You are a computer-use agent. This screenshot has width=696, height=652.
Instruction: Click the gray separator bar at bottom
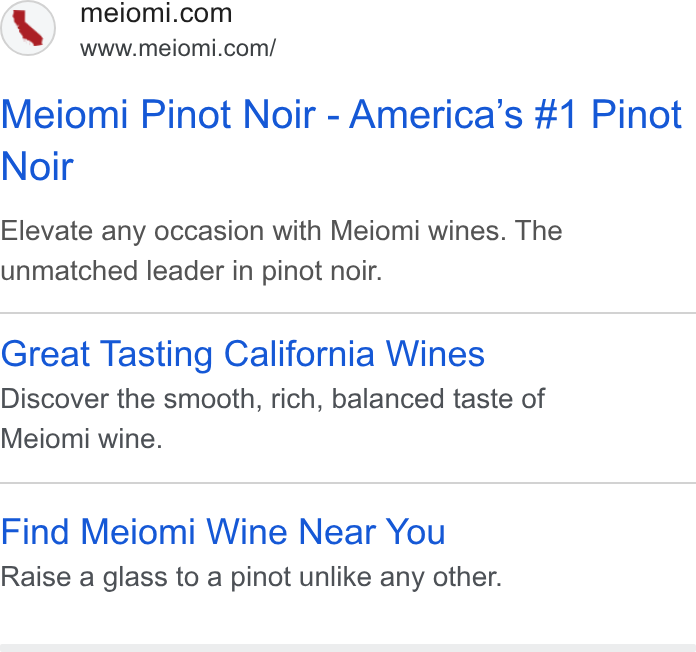[x=348, y=648]
